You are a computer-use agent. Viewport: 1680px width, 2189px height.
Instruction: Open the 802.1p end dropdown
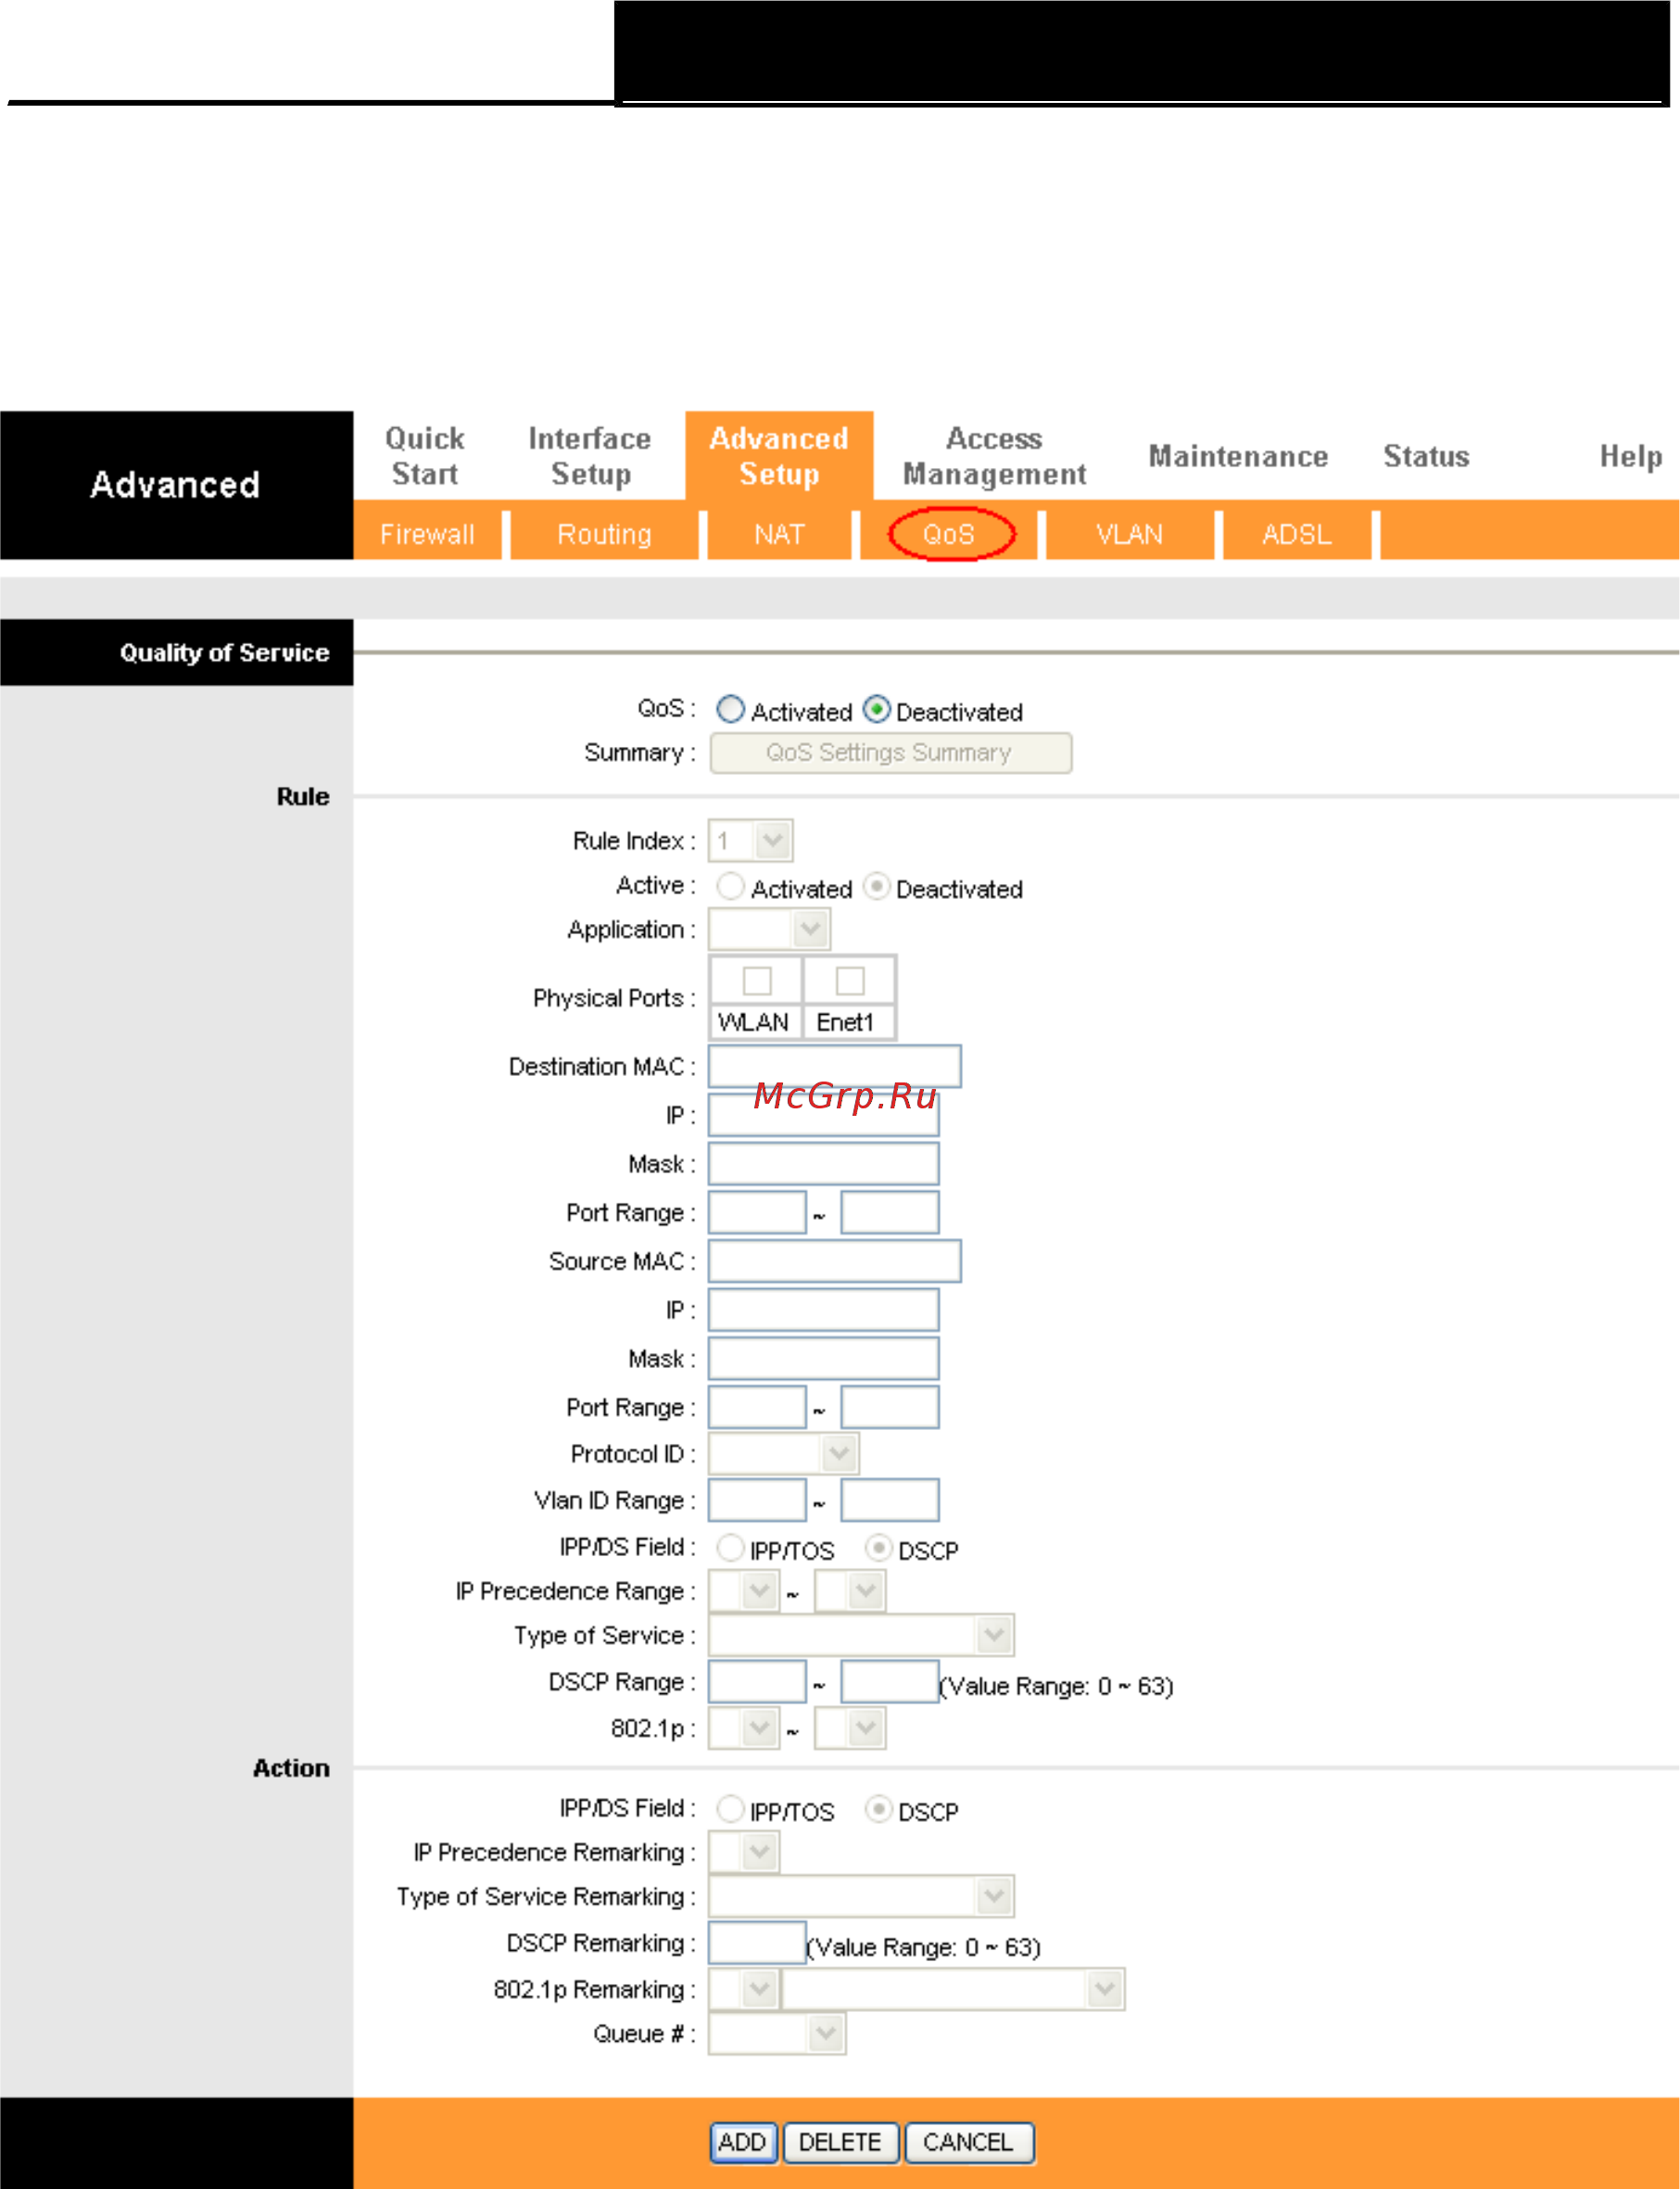pyautogui.click(x=850, y=1728)
